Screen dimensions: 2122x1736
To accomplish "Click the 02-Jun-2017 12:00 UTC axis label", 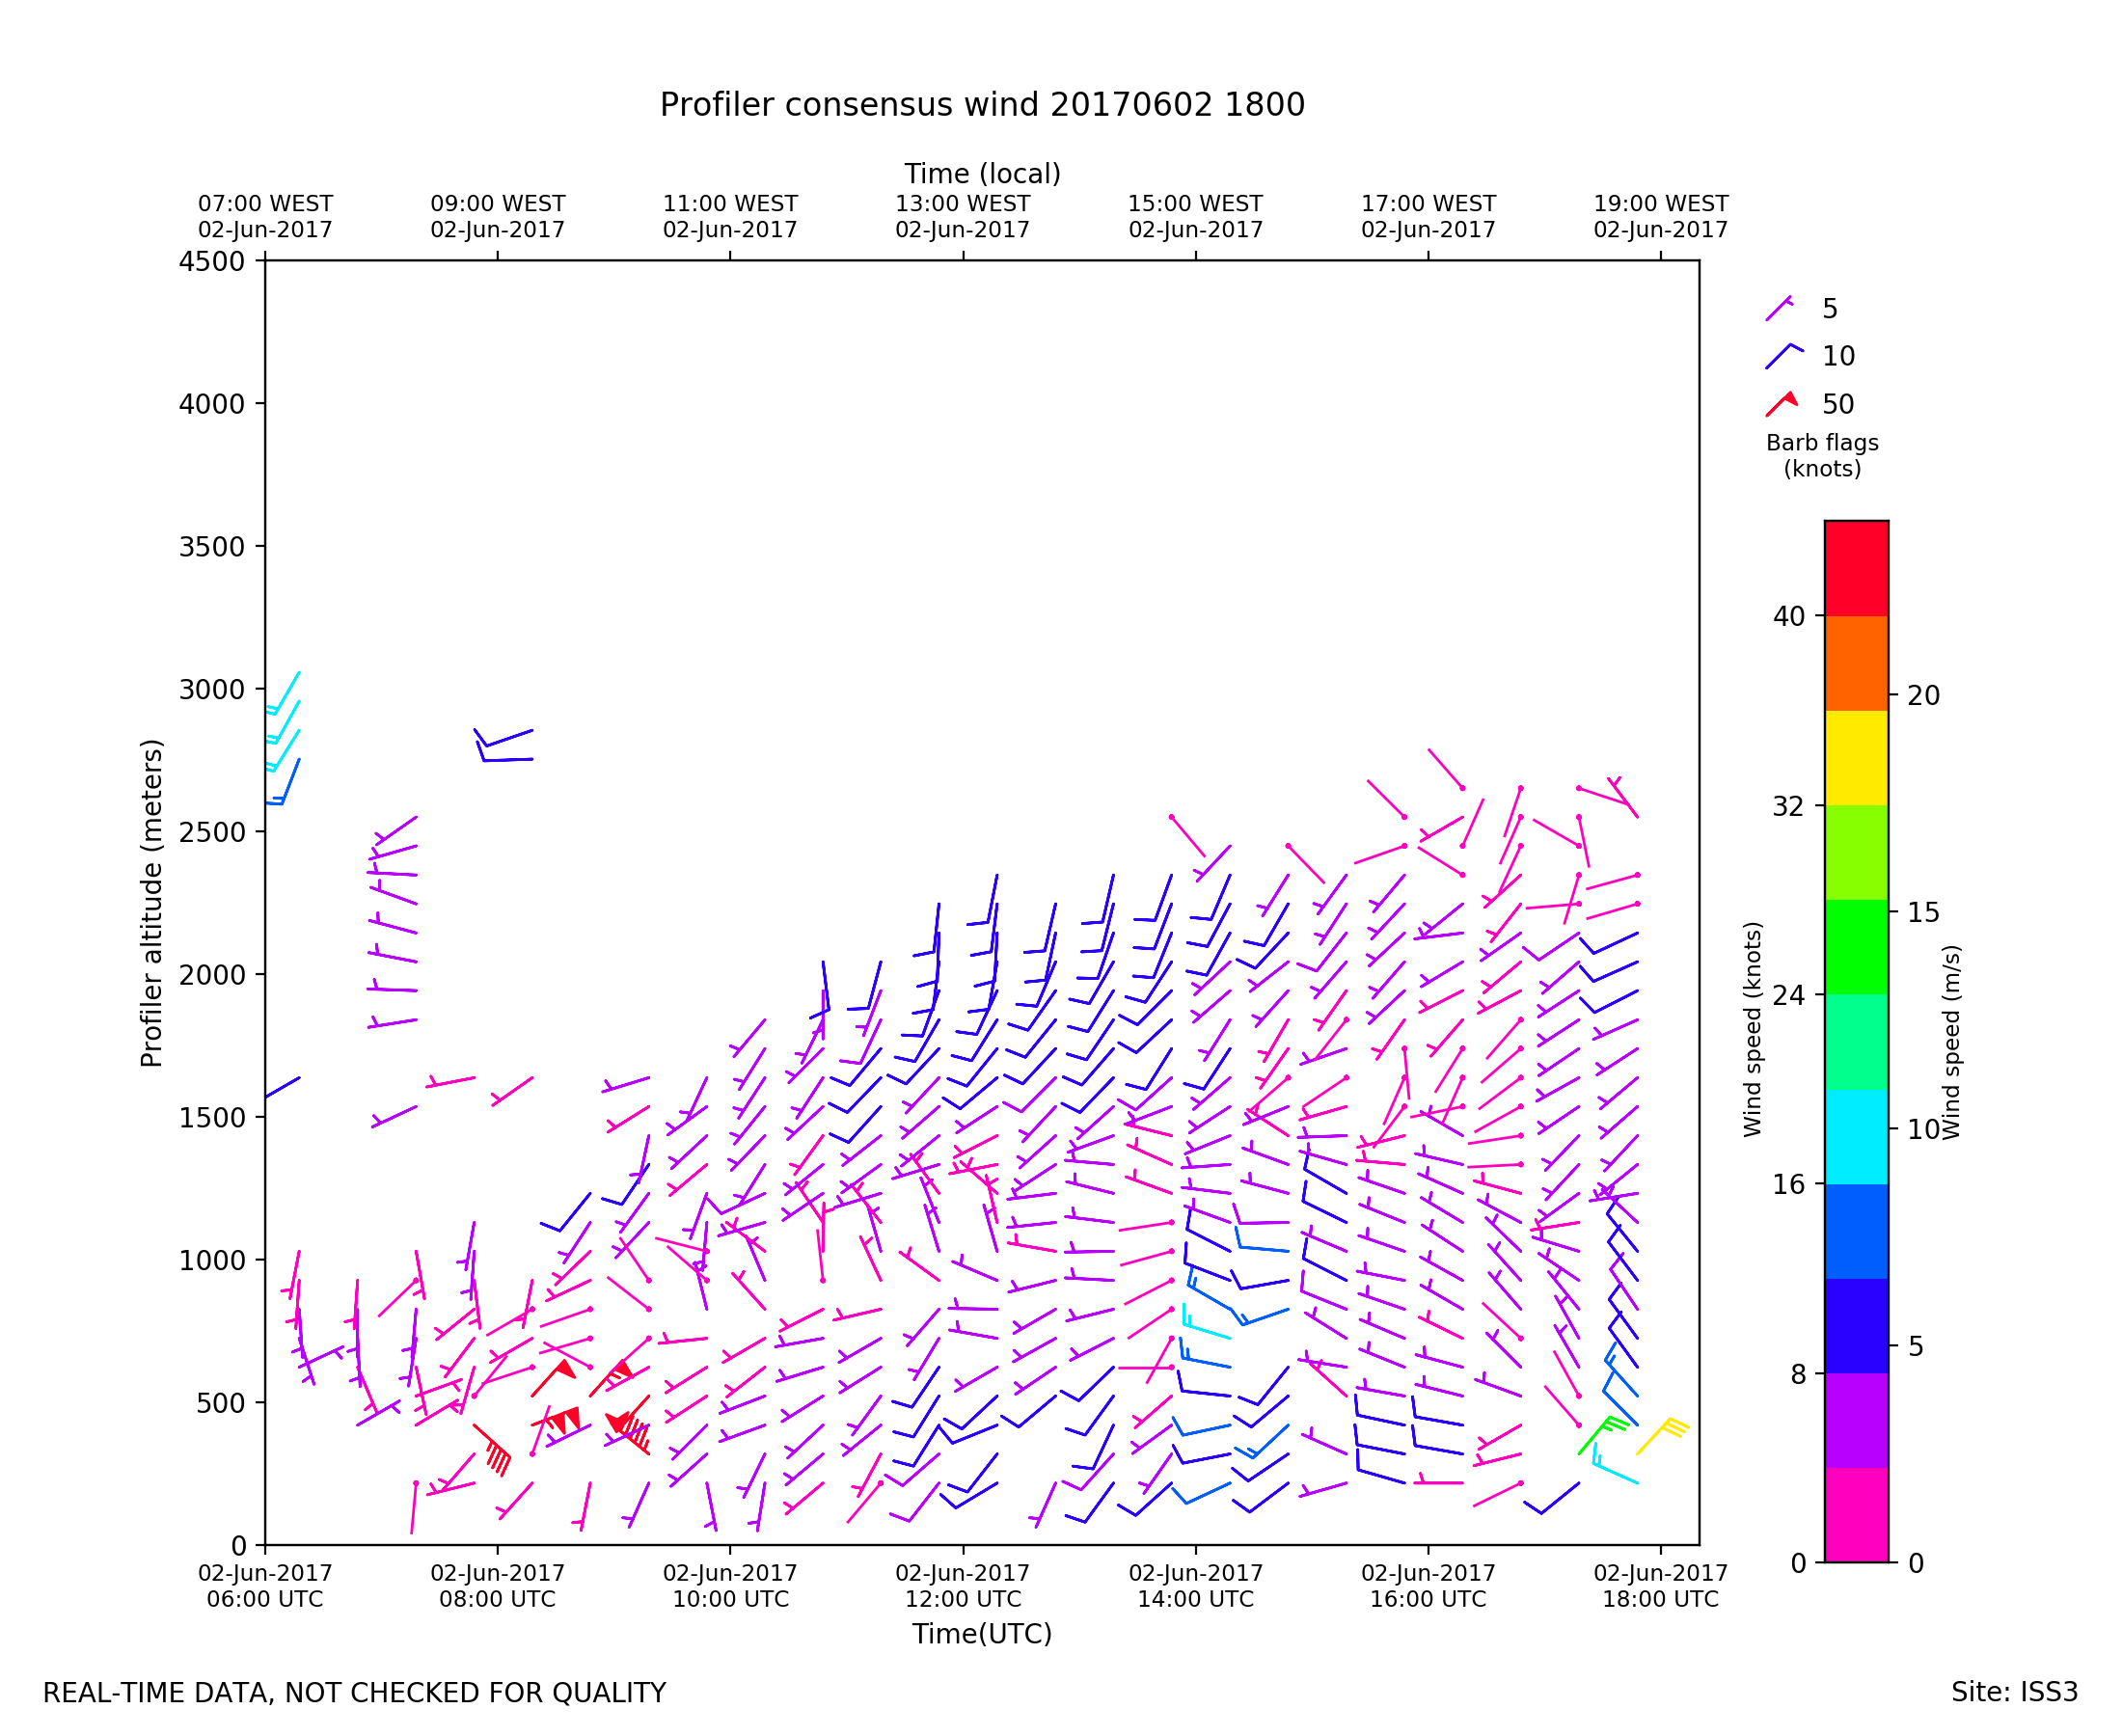I will [962, 1586].
